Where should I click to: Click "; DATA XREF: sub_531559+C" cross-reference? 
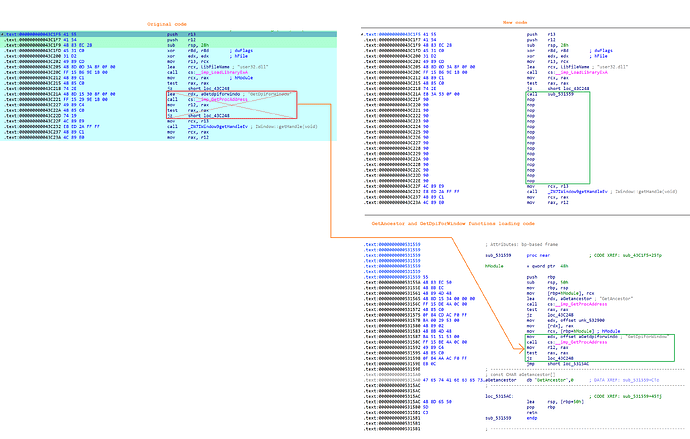[624, 380]
